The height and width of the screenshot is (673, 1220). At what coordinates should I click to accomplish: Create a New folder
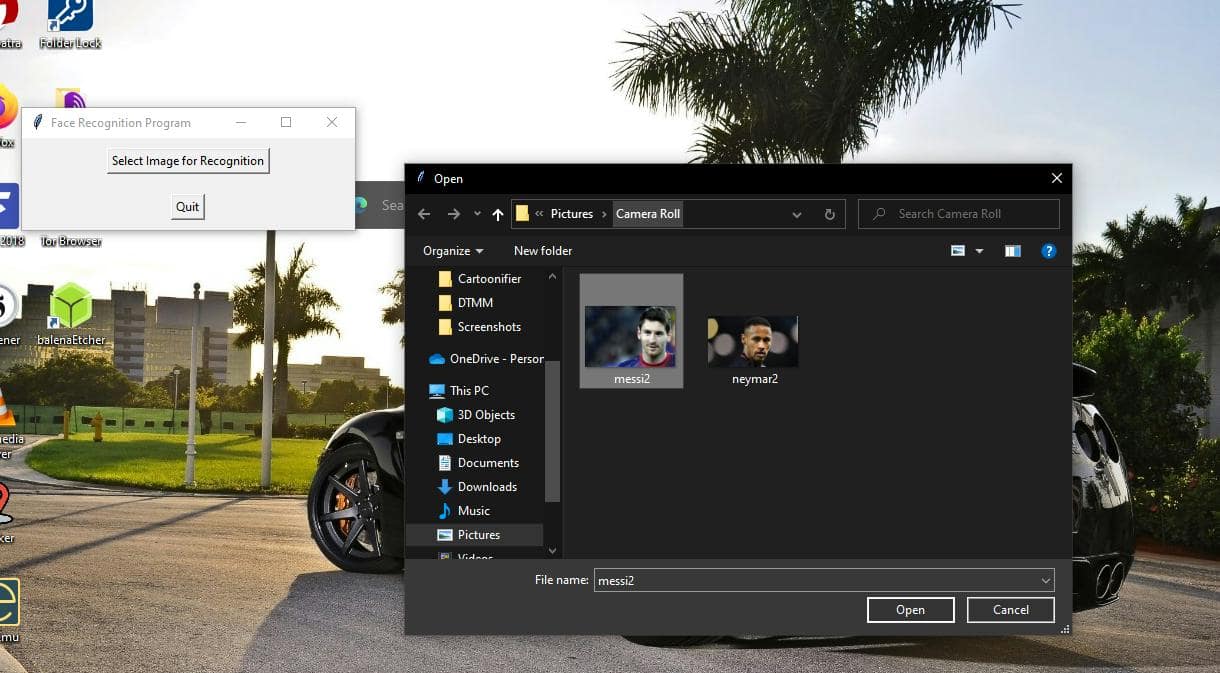pos(543,251)
